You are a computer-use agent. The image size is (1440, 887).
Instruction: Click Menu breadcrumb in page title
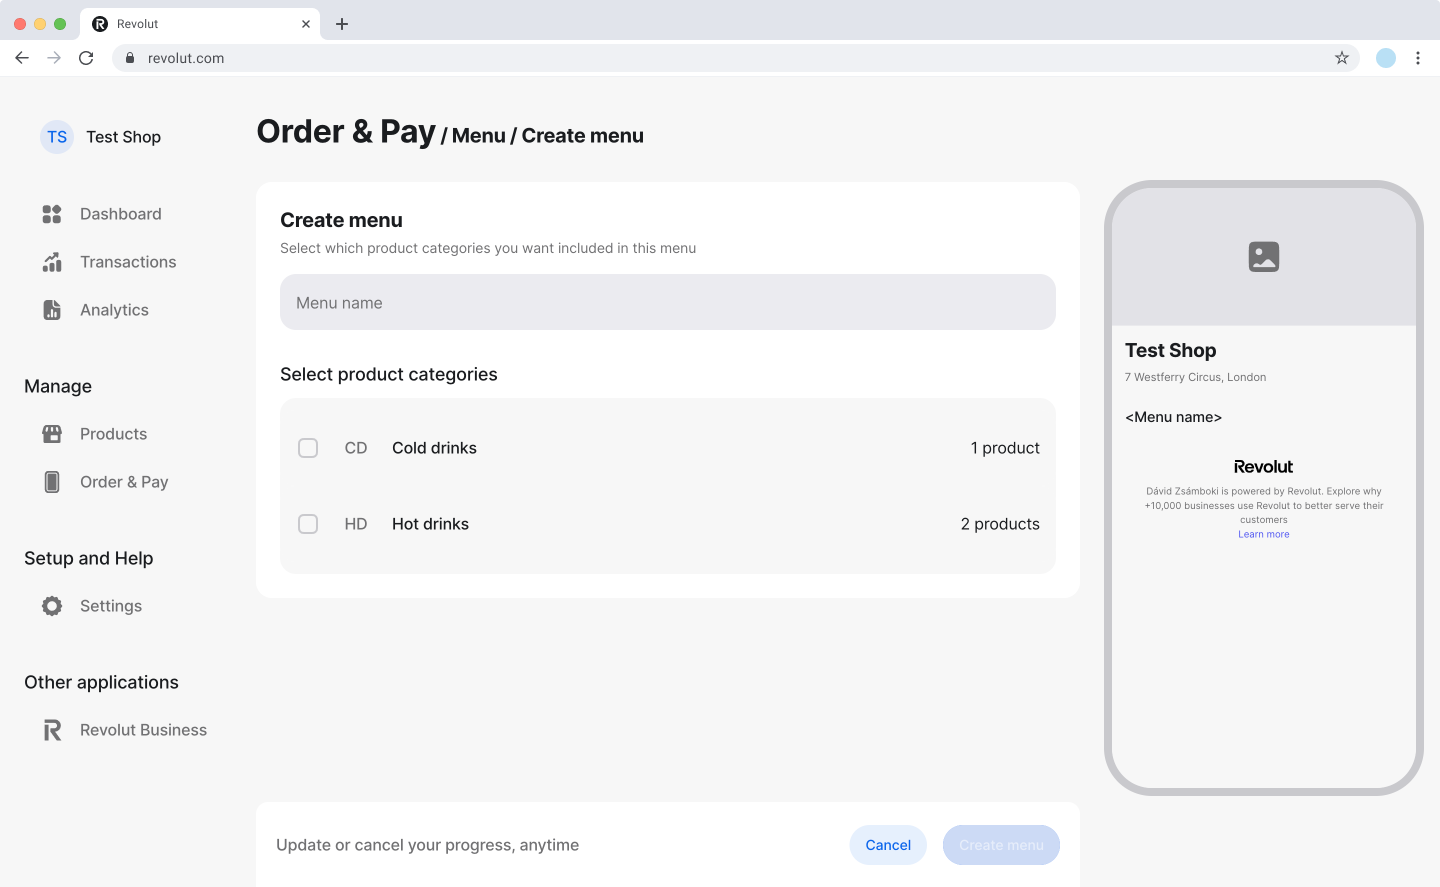[x=478, y=136]
